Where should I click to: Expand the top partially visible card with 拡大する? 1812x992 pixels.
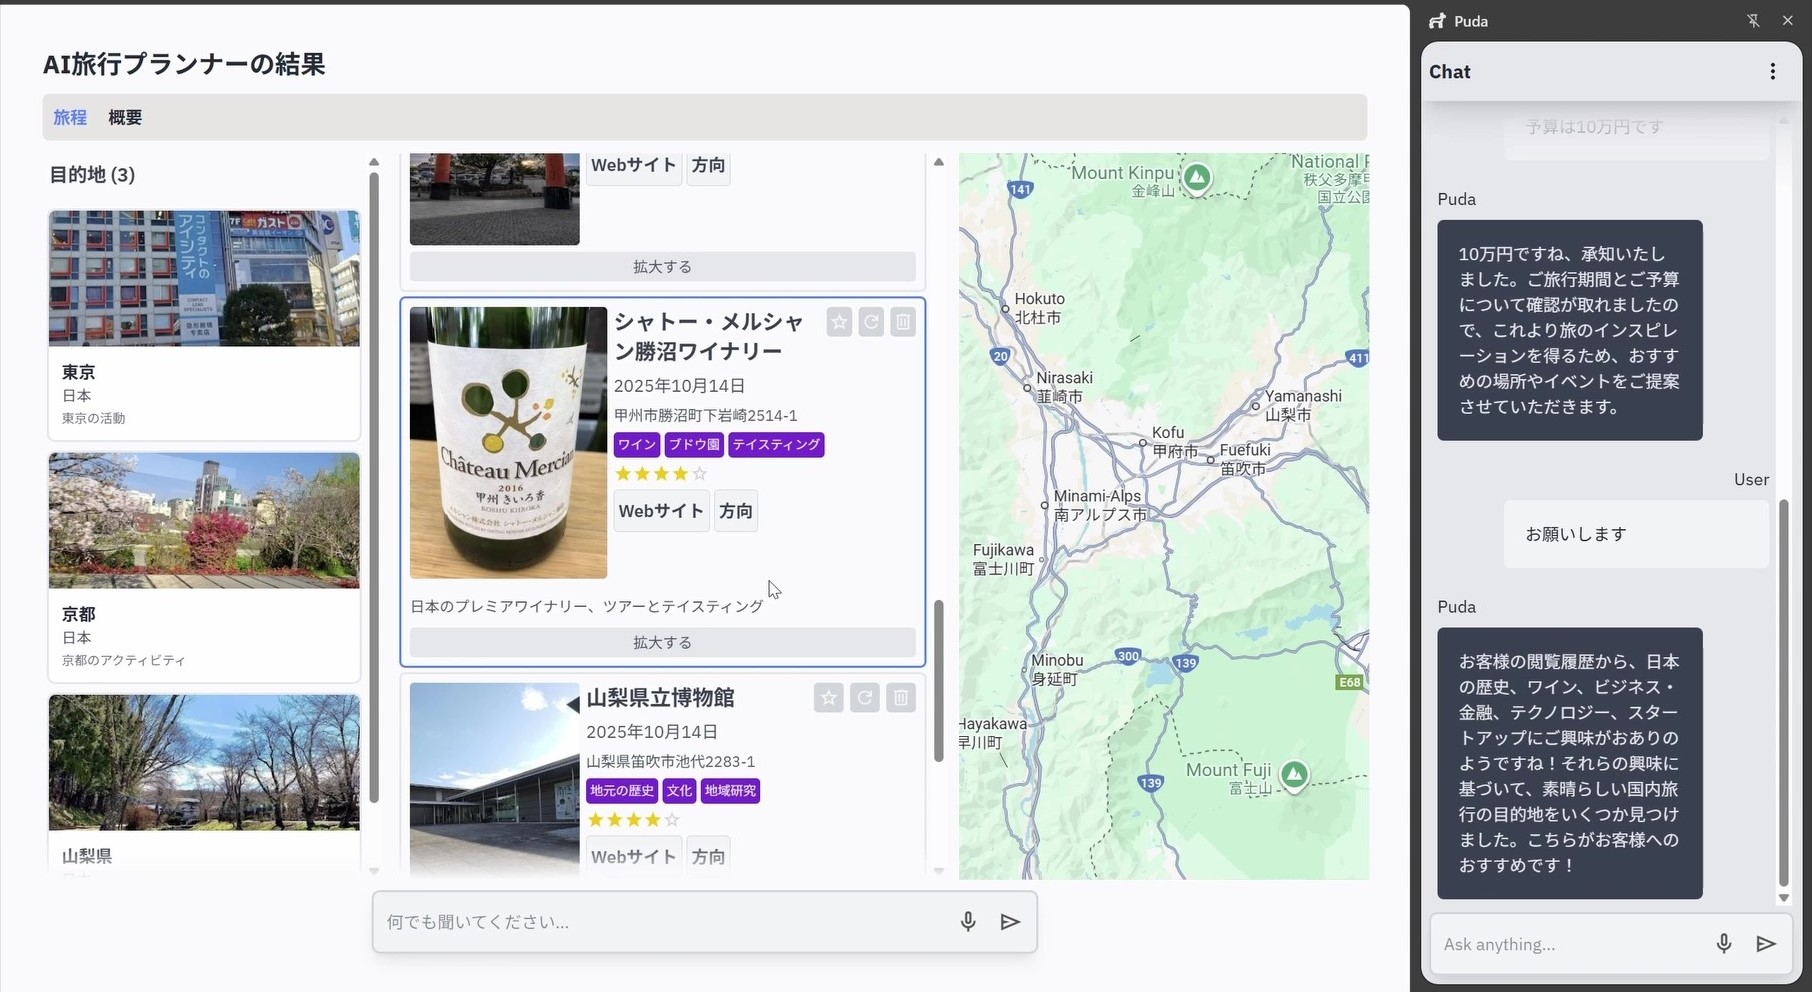click(662, 267)
